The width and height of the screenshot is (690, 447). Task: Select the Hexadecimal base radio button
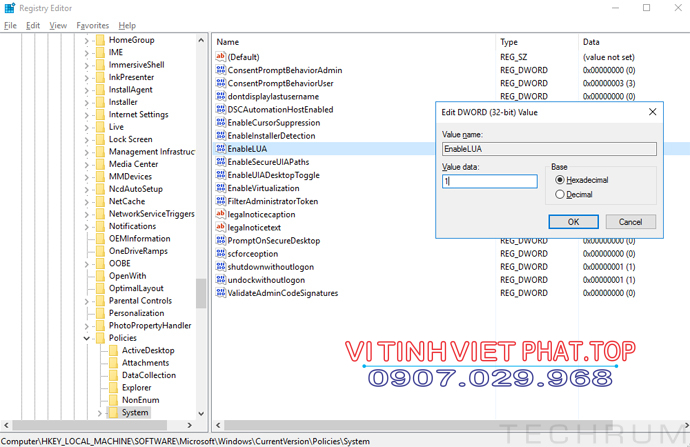pos(560,181)
